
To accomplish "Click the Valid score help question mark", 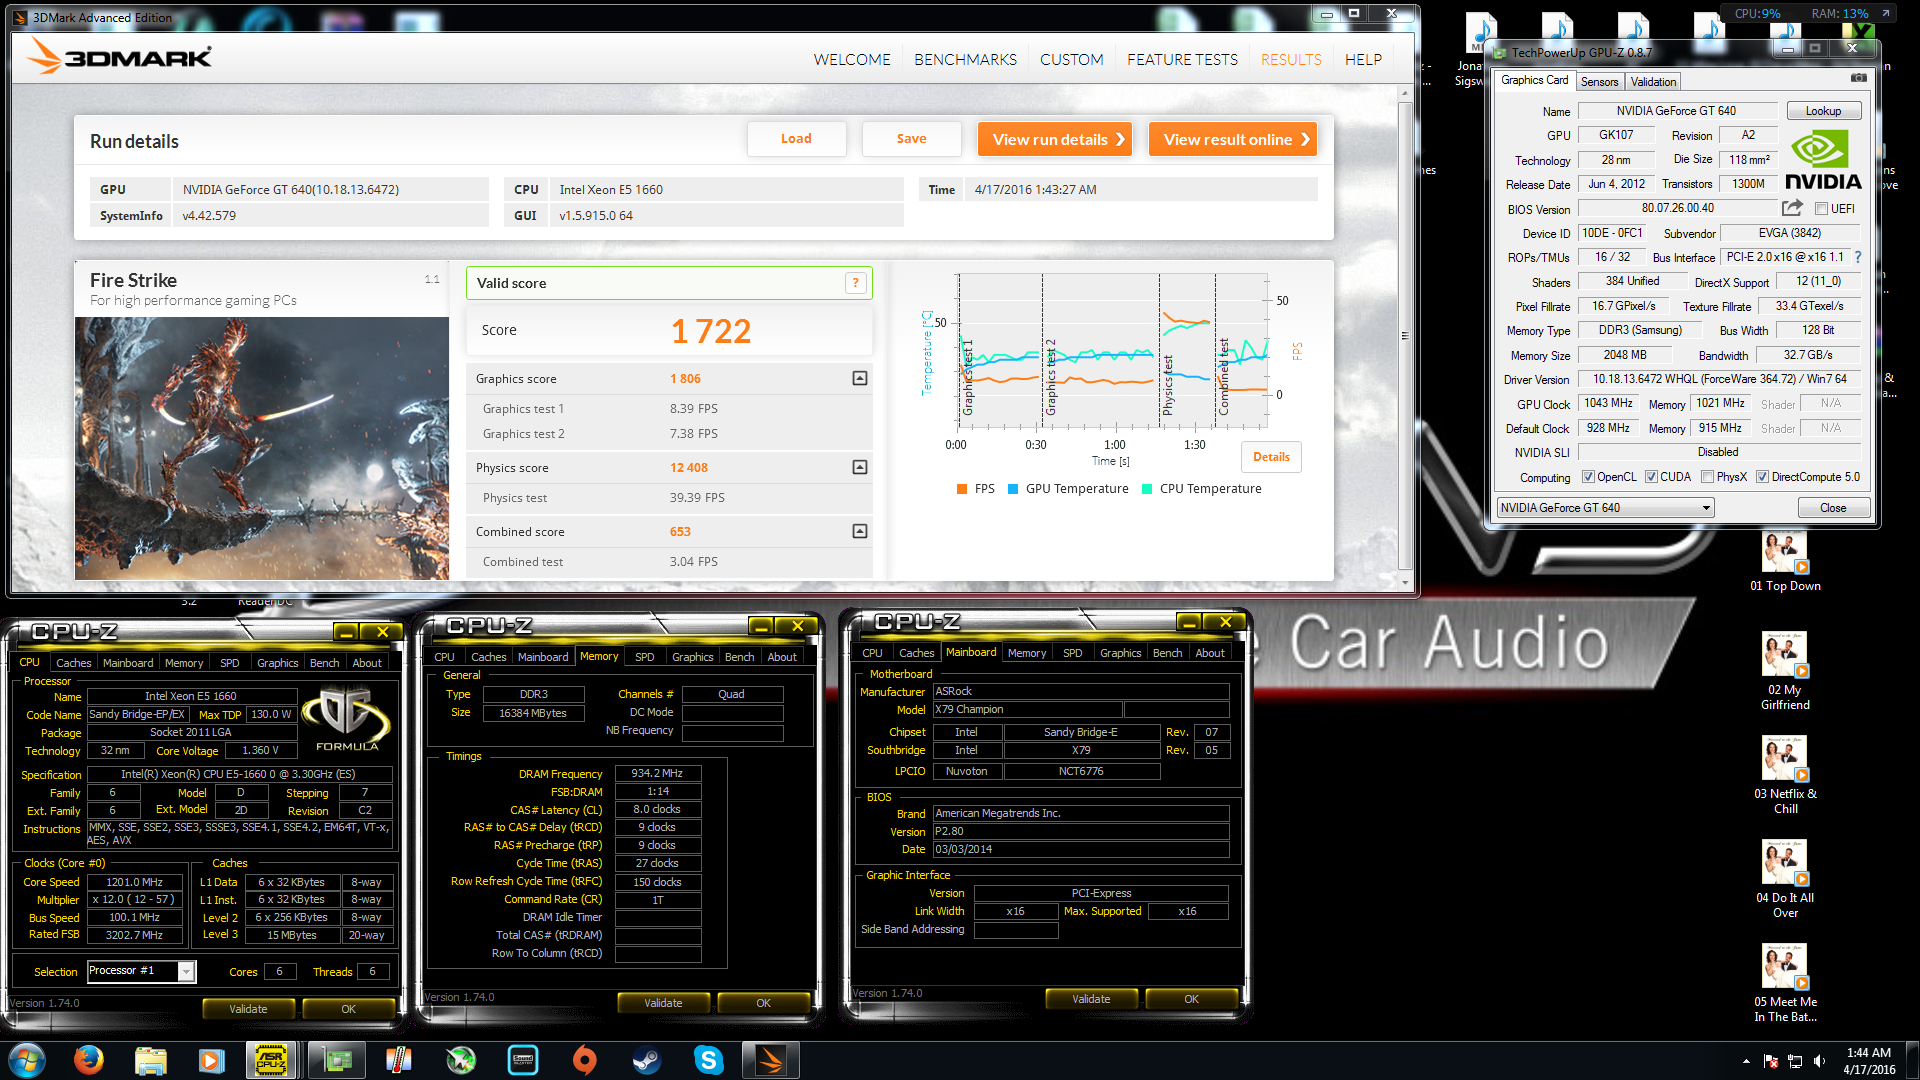I will (x=856, y=283).
